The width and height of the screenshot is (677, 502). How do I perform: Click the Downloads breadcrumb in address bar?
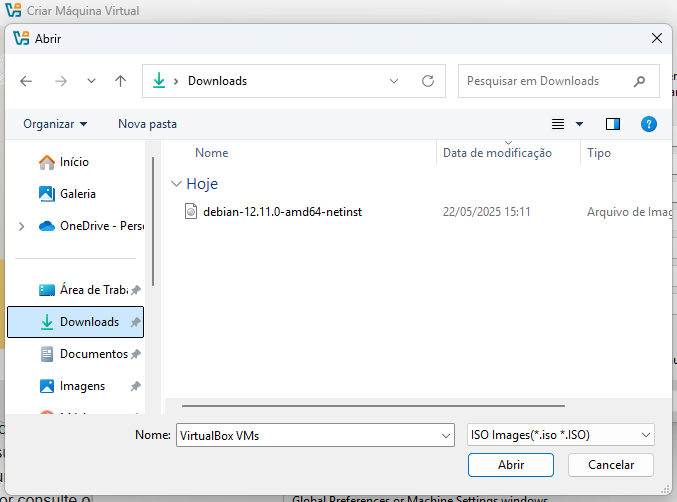point(217,81)
